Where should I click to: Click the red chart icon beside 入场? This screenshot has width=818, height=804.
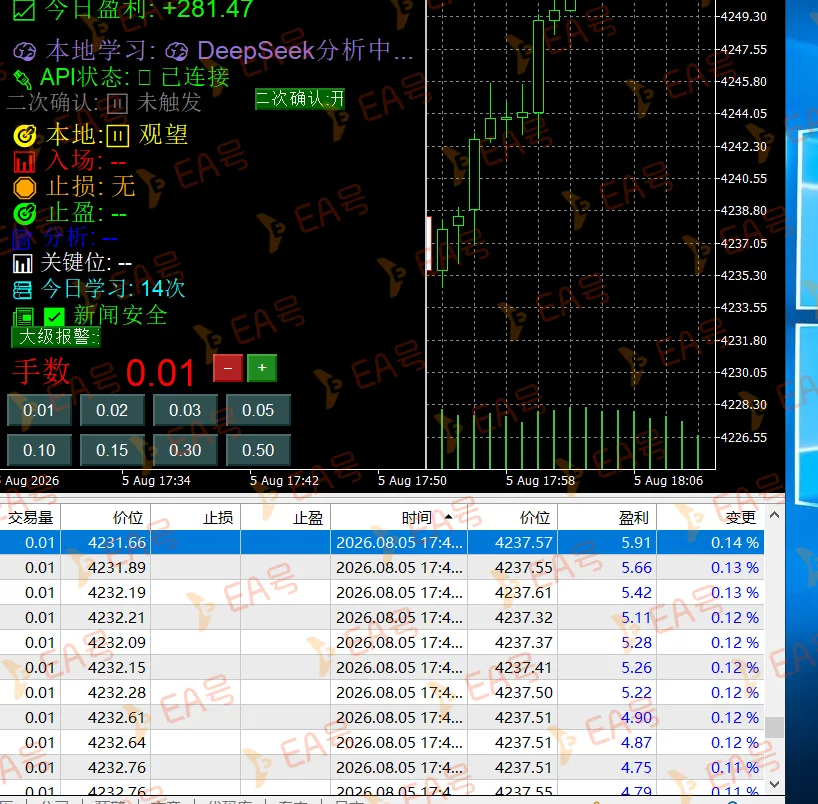[25, 162]
